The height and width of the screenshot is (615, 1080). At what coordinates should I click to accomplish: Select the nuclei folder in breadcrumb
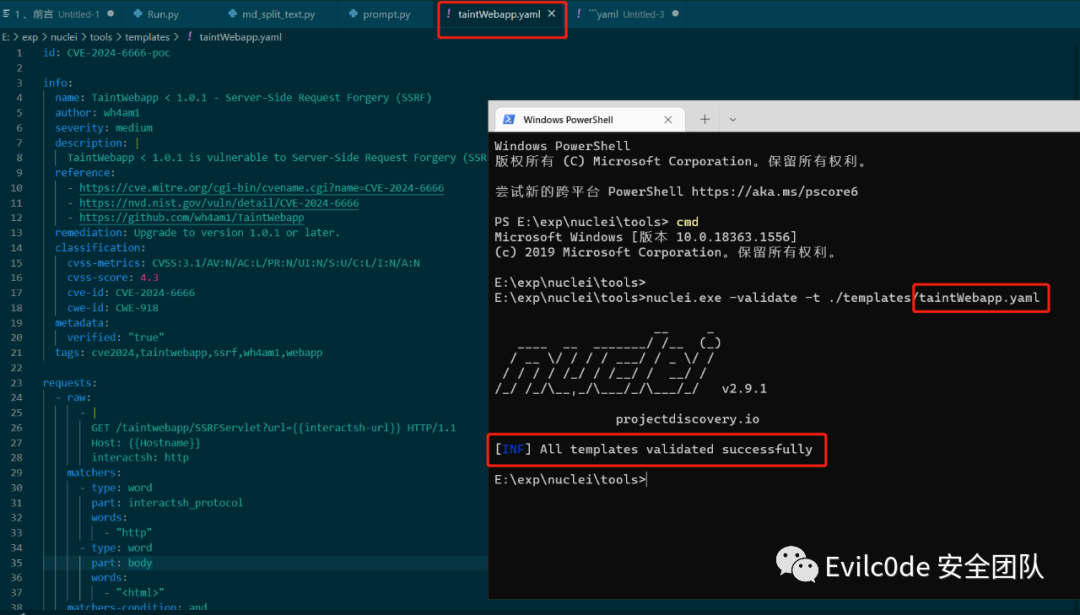[63, 37]
